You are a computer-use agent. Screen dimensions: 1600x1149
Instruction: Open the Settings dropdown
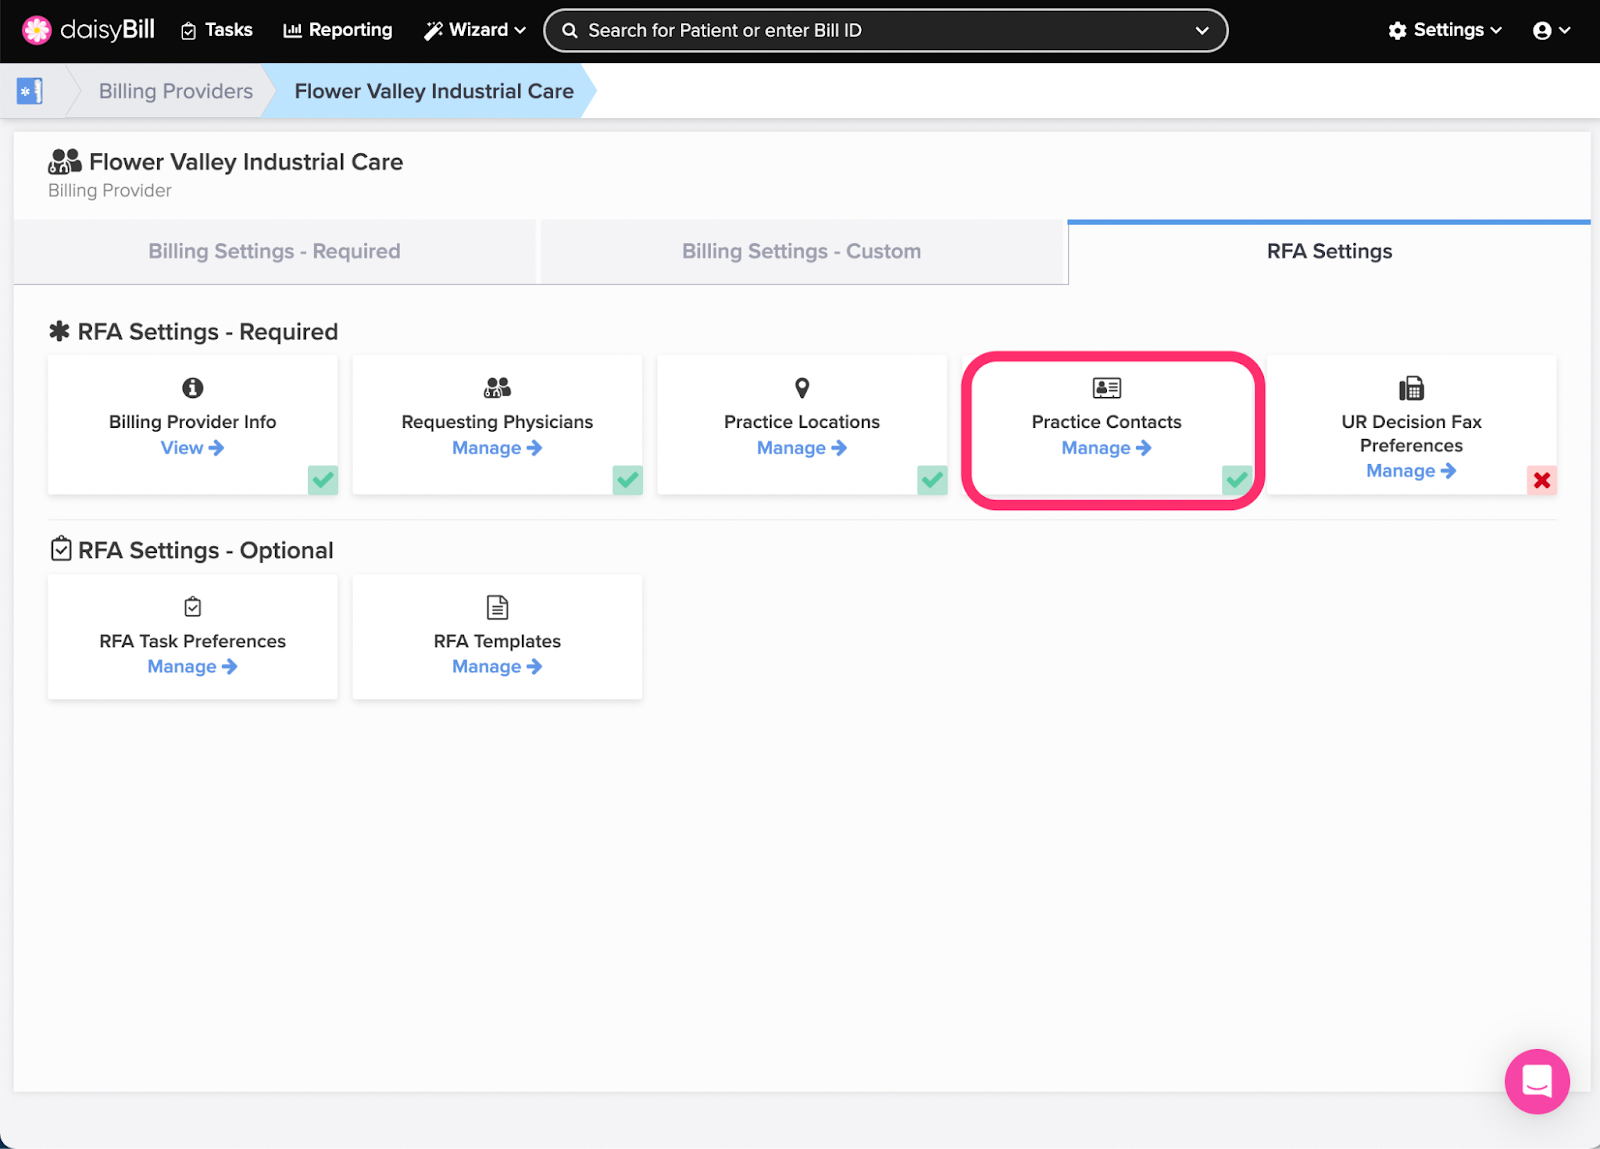(x=1445, y=30)
